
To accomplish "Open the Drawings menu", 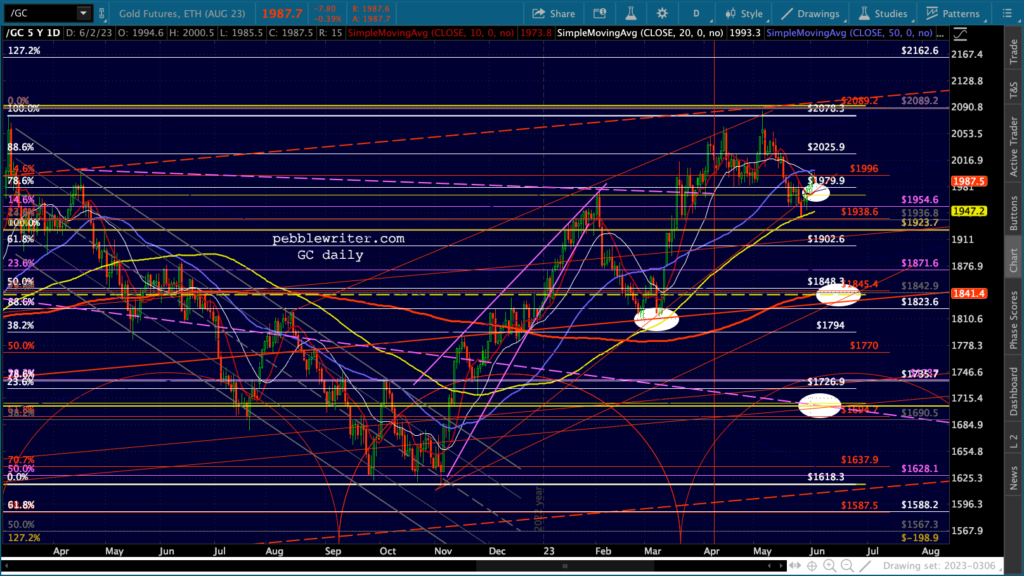I will [810, 13].
